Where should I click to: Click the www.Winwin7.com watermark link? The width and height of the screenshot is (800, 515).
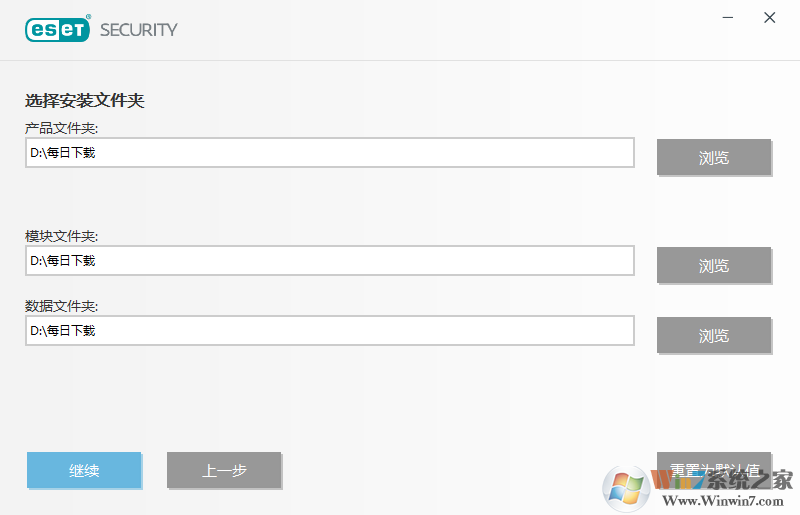pos(722,499)
